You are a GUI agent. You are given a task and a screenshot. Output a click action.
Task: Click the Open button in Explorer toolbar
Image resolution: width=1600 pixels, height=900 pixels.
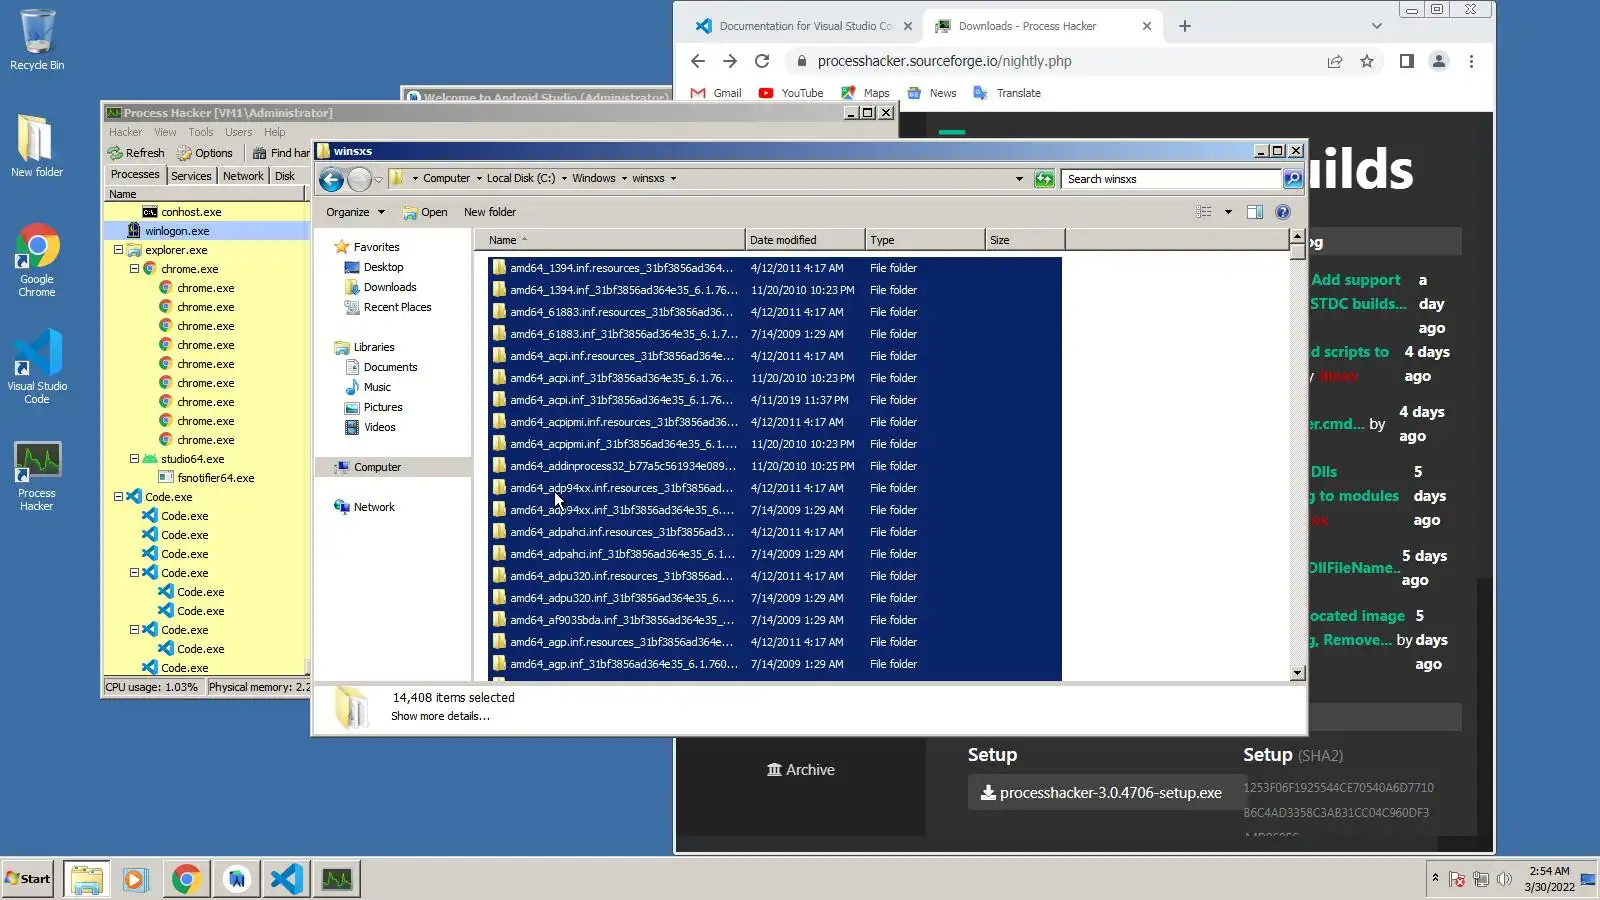click(425, 212)
